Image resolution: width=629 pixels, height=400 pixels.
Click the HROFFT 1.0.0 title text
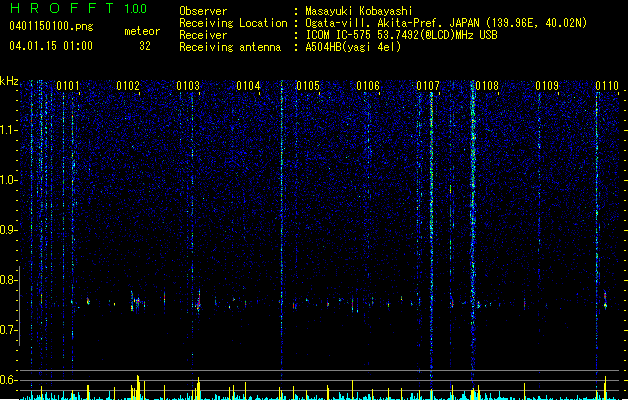click(x=79, y=8)
